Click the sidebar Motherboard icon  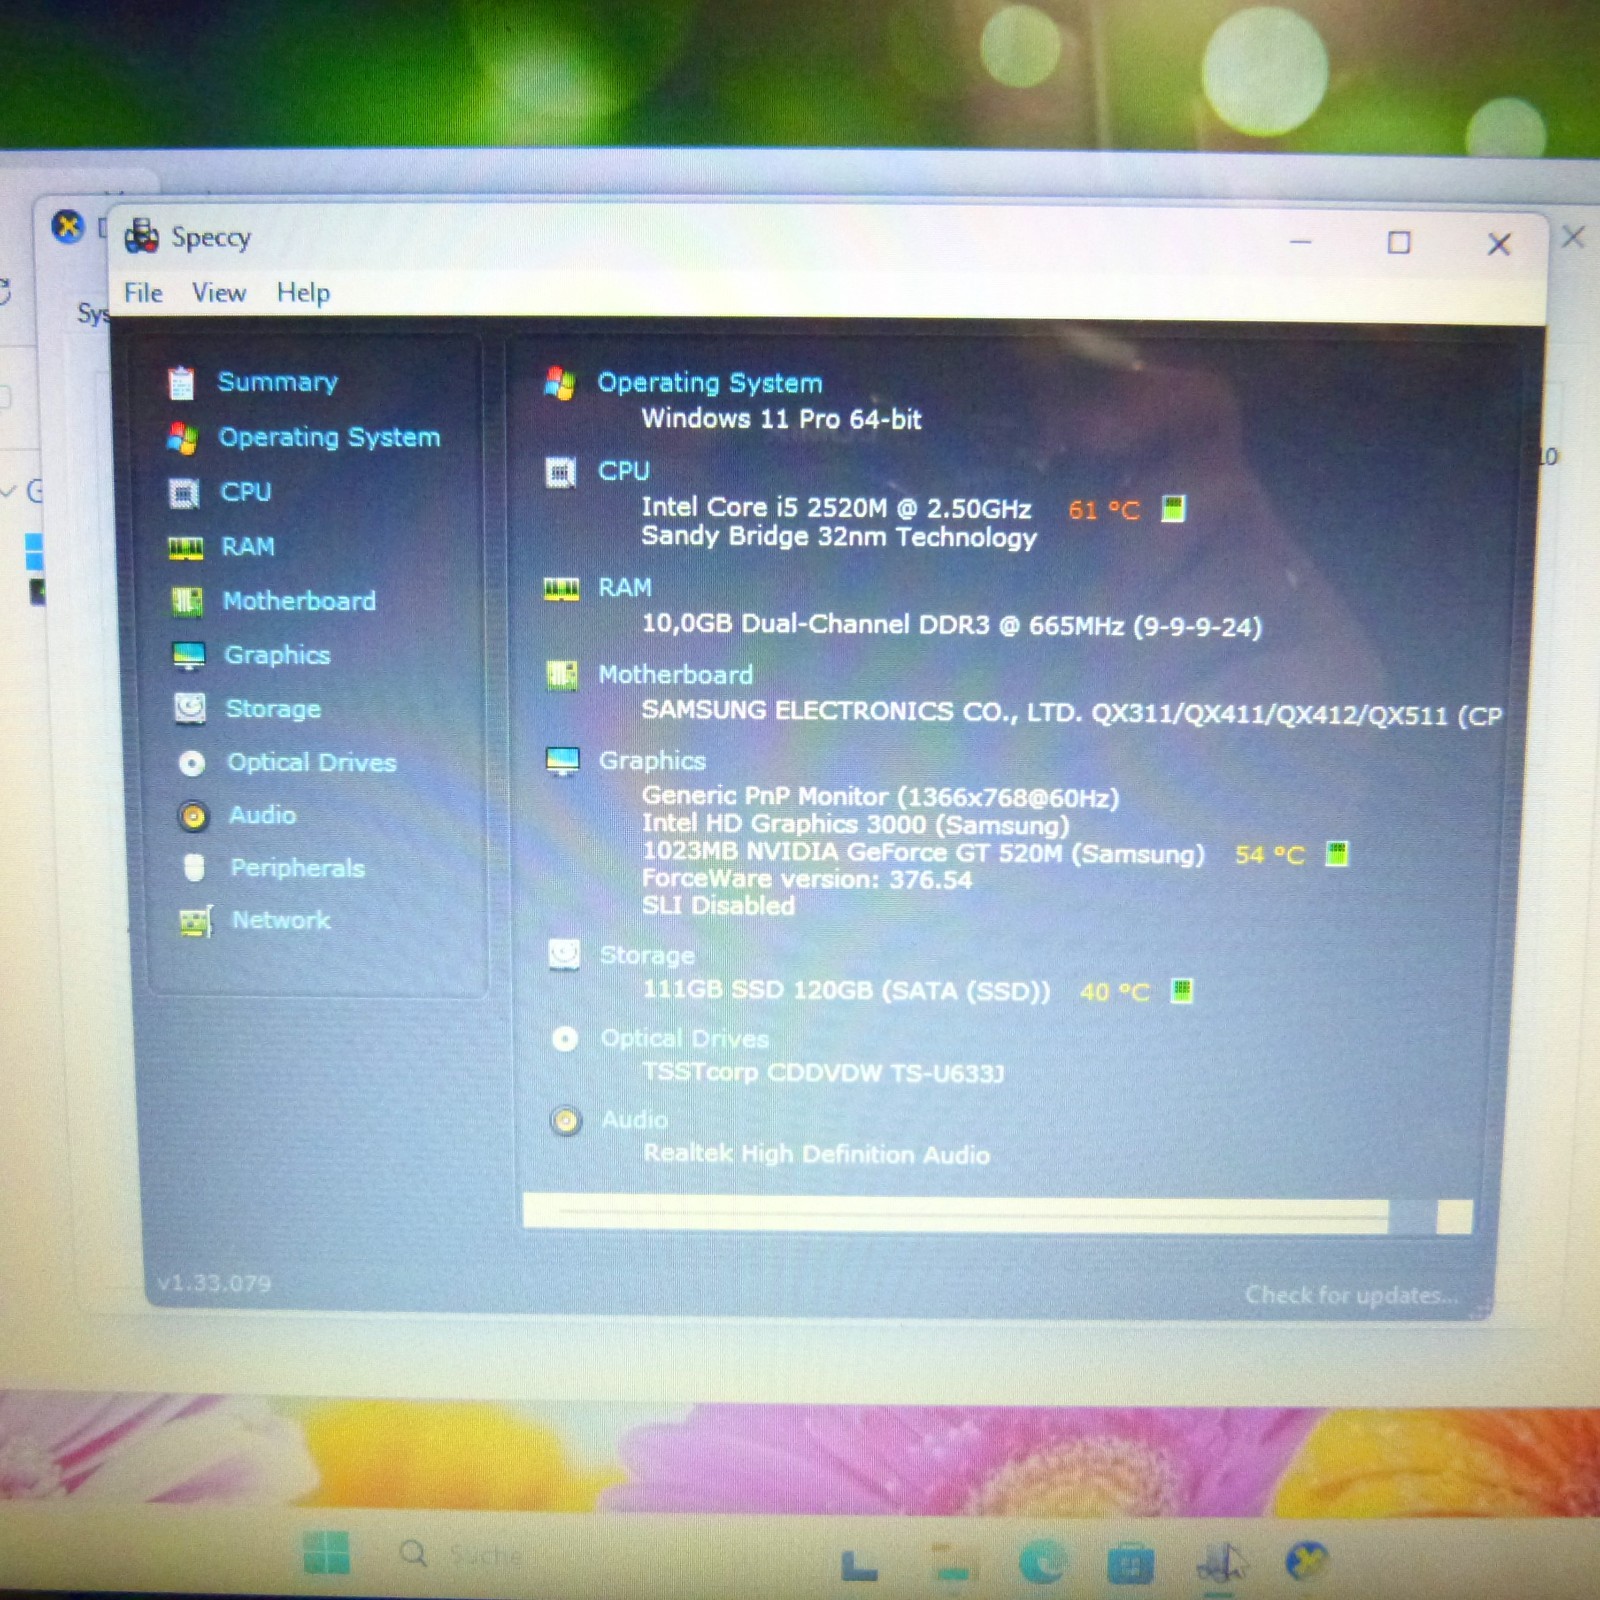click(x=187, y=601)
